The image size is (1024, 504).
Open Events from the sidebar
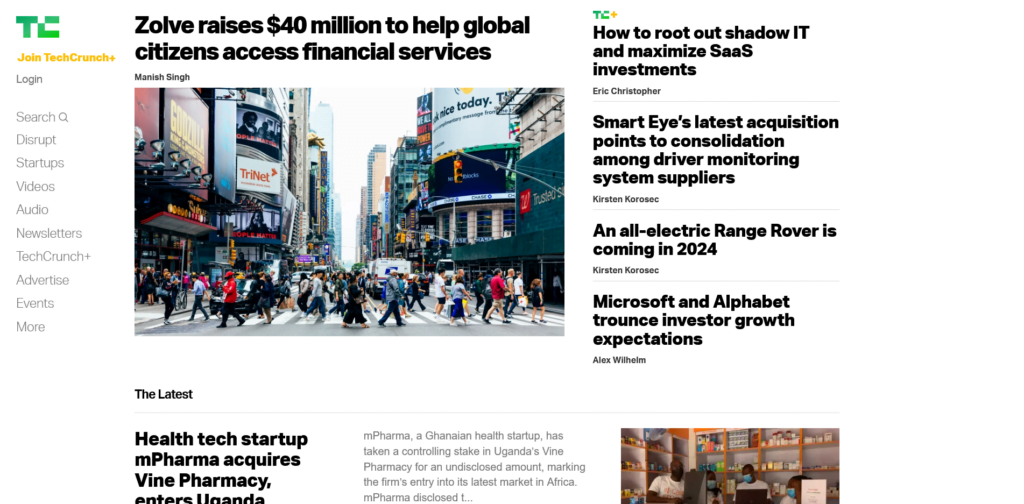tap(35, 303)
